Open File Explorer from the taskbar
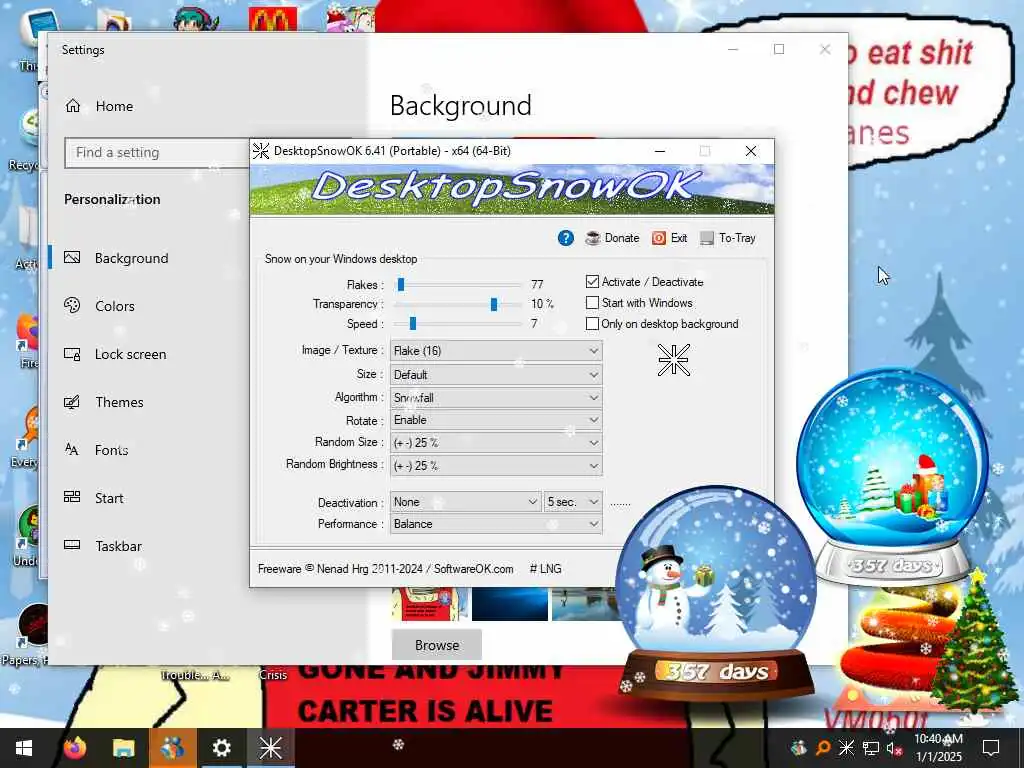The width and height of the screenshot is (1024, 768). click(123, 748)
